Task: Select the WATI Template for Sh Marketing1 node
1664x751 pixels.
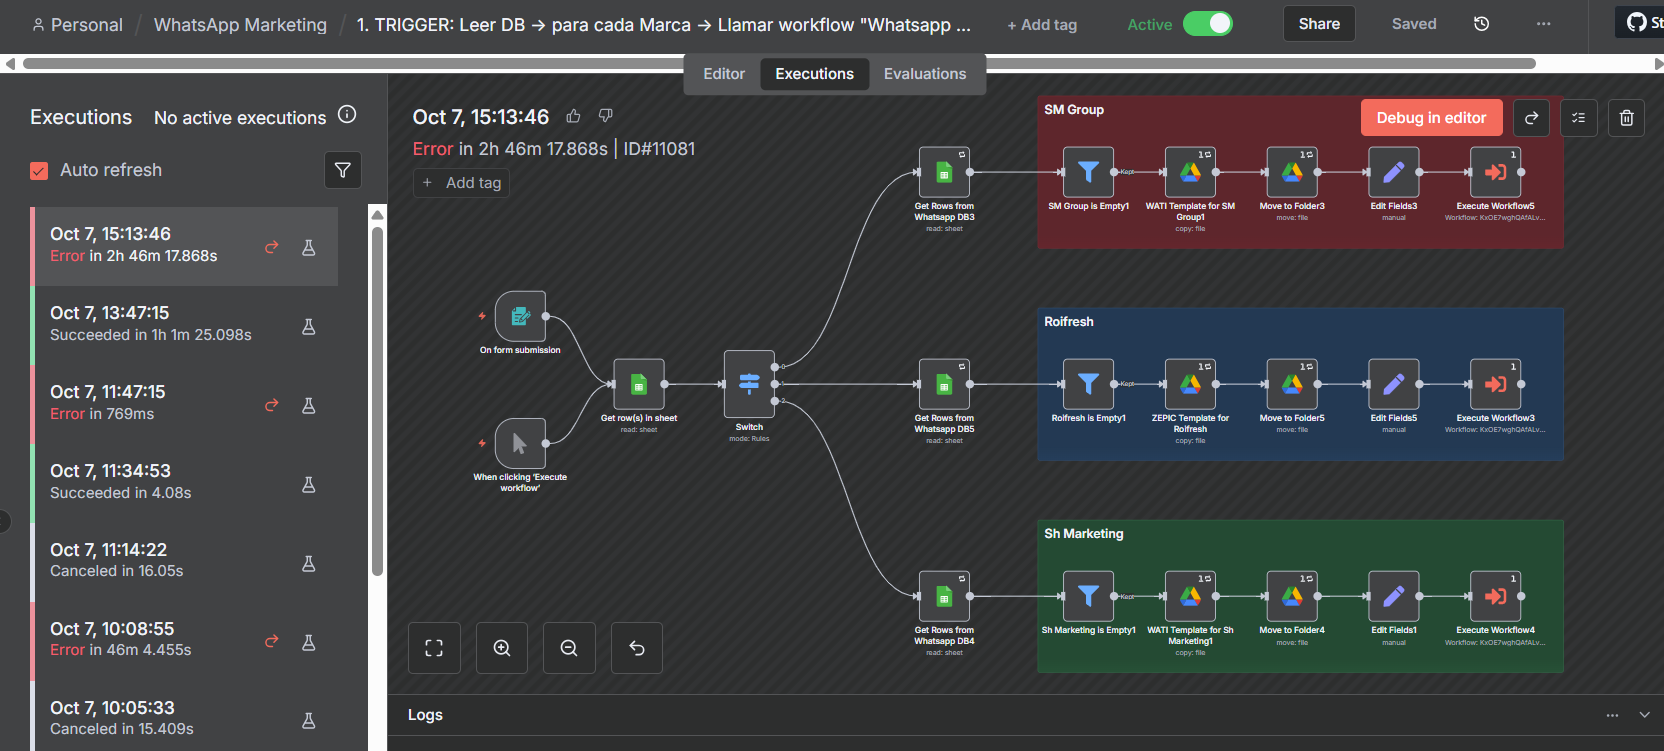Action: (x=1190, y=596)
